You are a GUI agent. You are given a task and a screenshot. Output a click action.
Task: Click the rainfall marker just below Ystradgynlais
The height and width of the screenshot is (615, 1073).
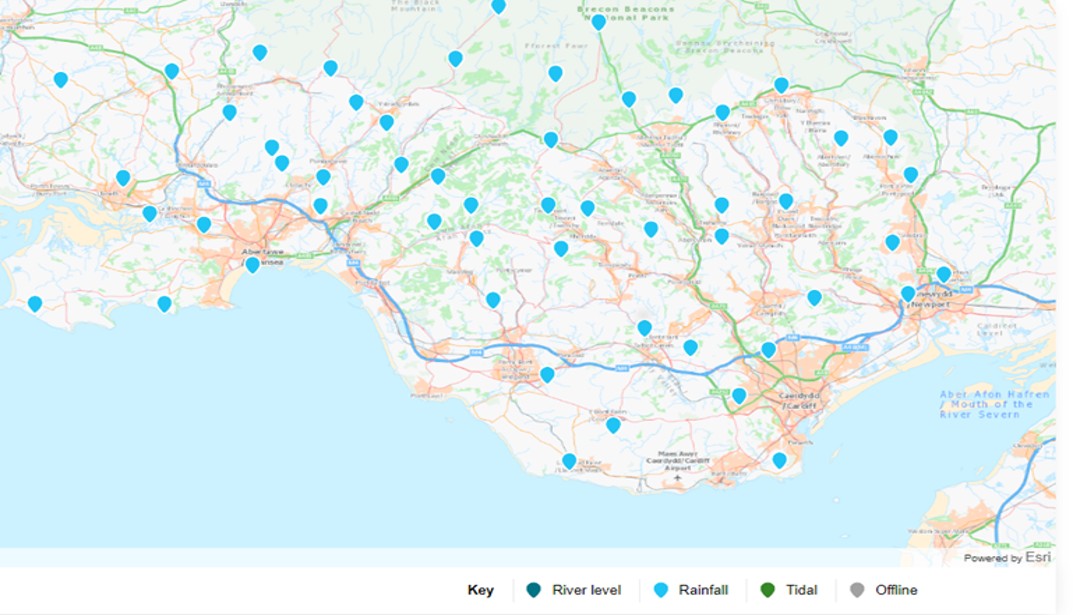(387, 122)
